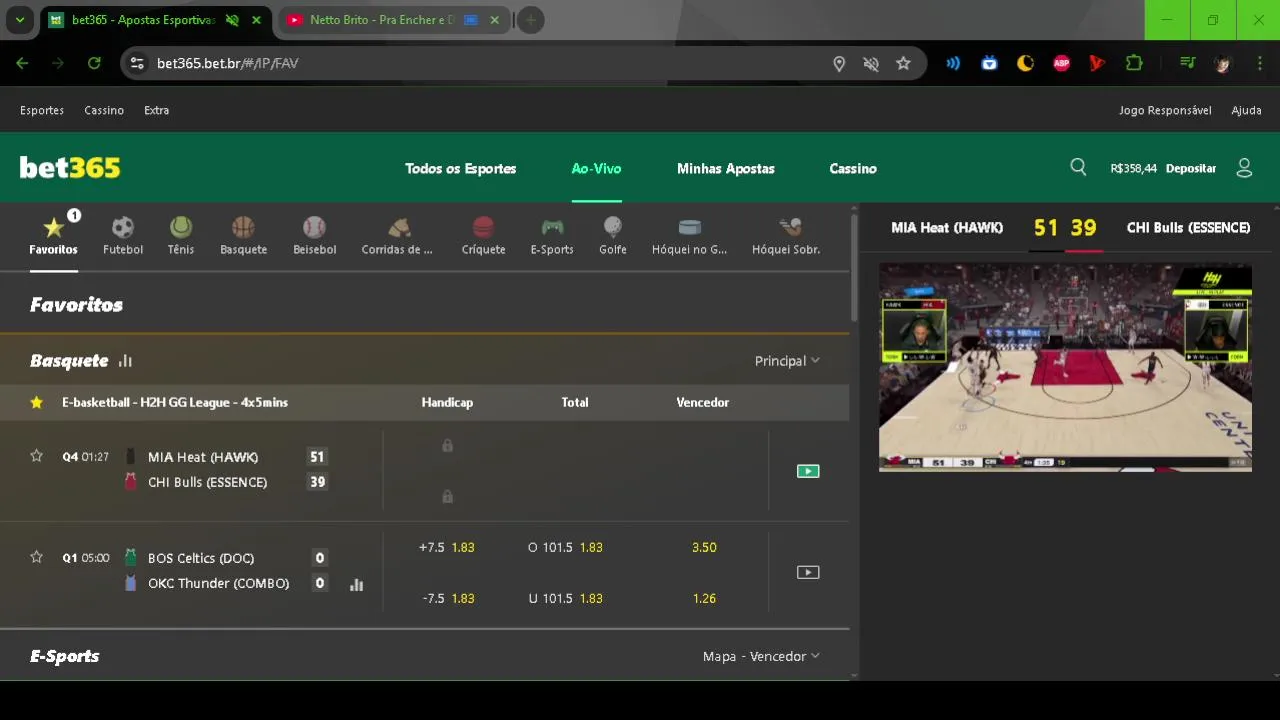Open live stream for BOS Celtics match
This screenshot has height=720, width=1280.
tap(808, 572)
